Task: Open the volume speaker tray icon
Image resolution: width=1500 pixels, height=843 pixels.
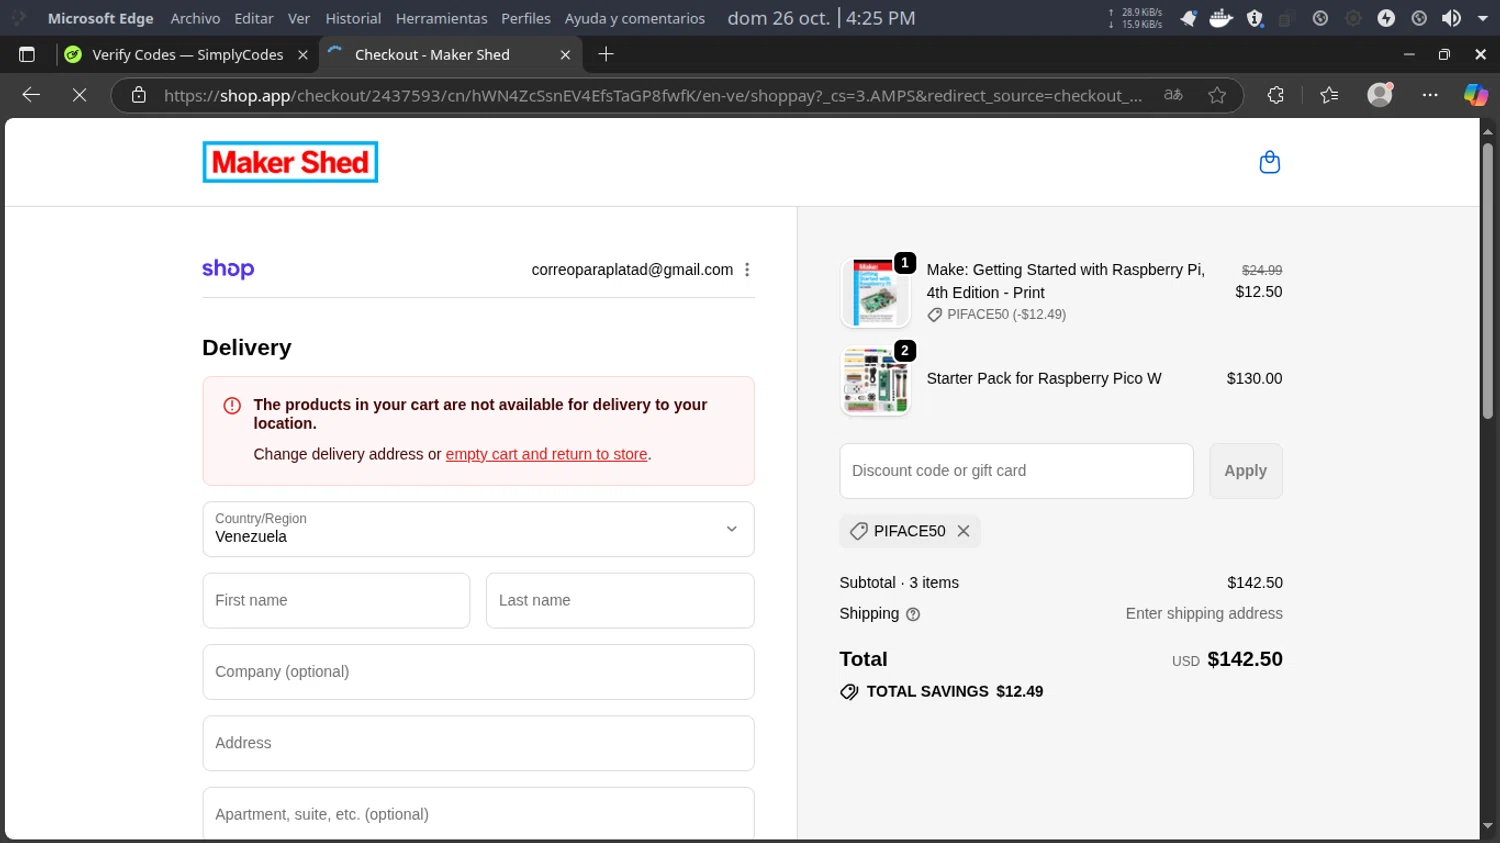Action: (1451, 18)
